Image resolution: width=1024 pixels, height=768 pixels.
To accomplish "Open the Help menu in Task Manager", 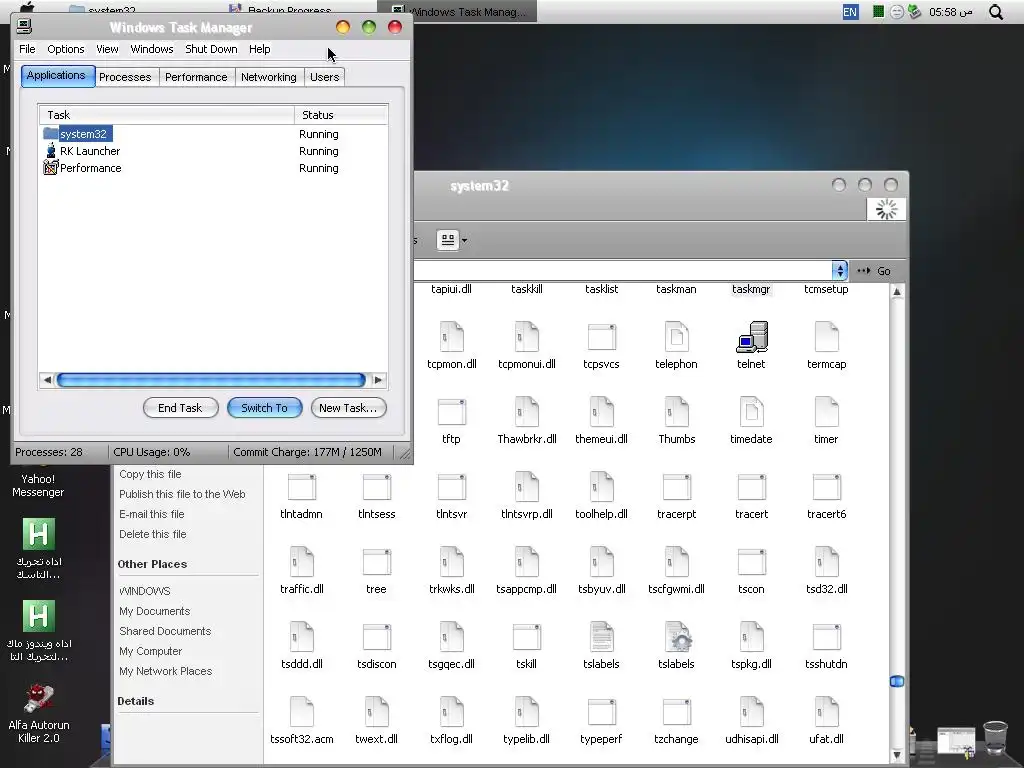I will point(259,49).
